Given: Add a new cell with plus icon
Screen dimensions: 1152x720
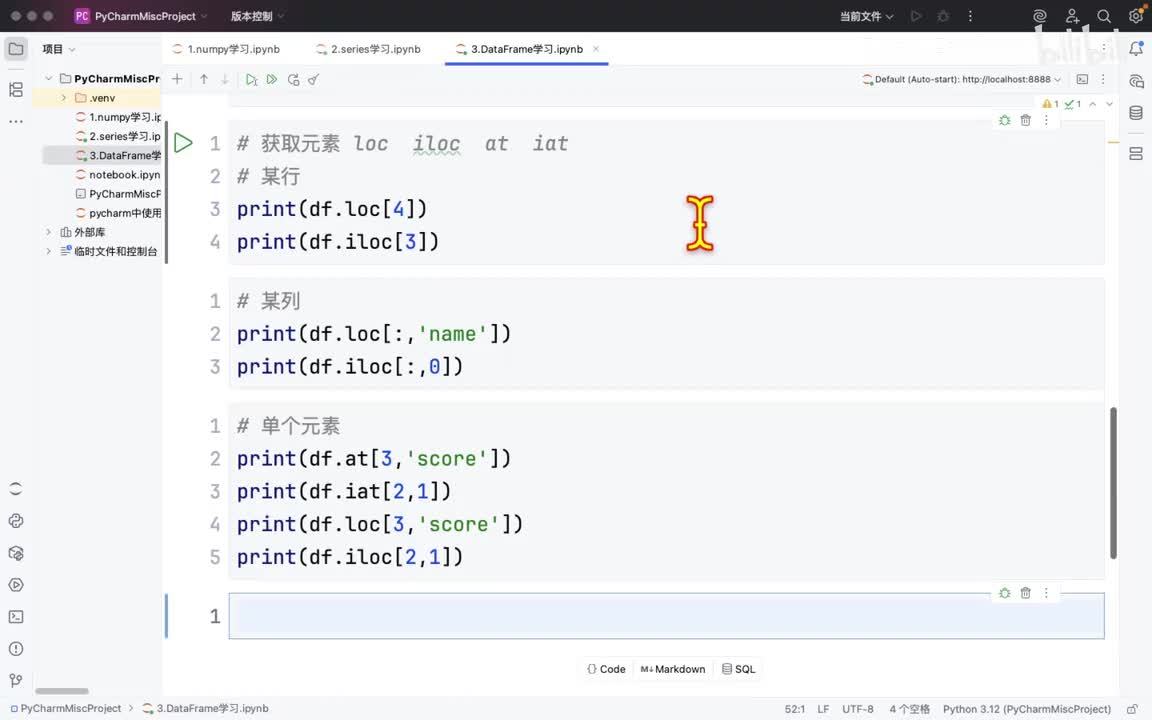Looking at the screenshot, I should [x=177, y=79].
